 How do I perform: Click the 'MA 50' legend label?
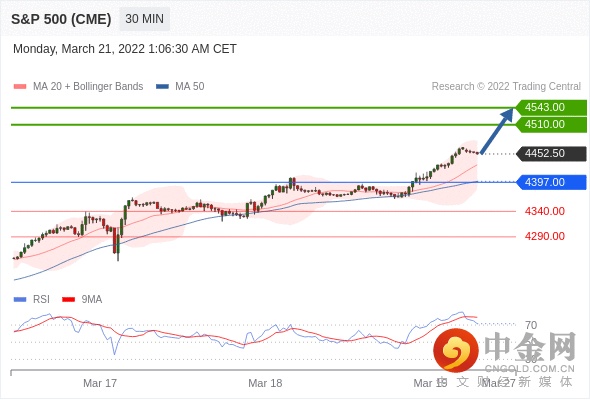(x=190, y=87)
